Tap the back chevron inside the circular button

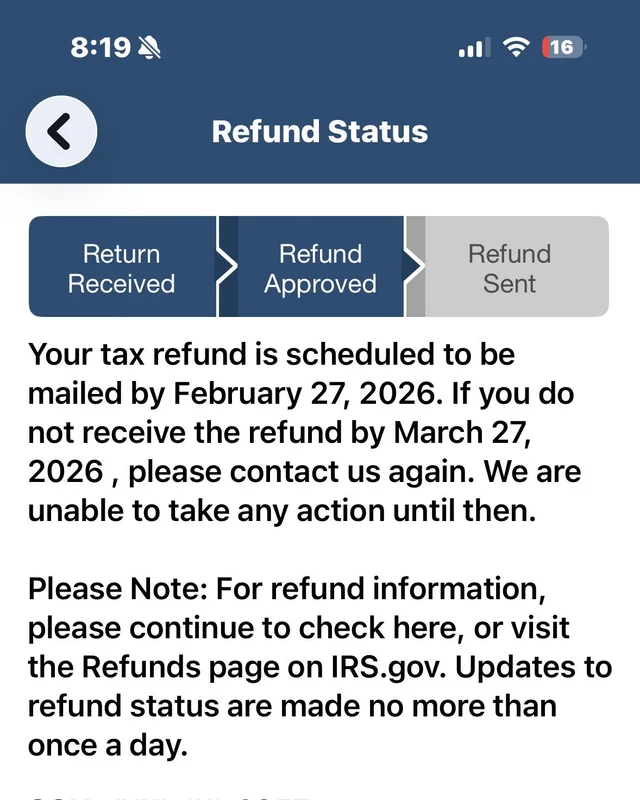pyautogui.click(x=58, y=131)
